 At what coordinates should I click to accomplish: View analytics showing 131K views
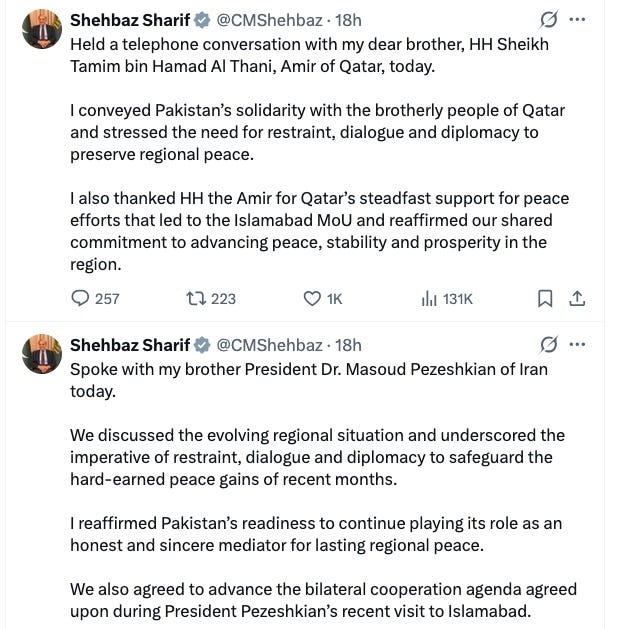click(447, 299)
